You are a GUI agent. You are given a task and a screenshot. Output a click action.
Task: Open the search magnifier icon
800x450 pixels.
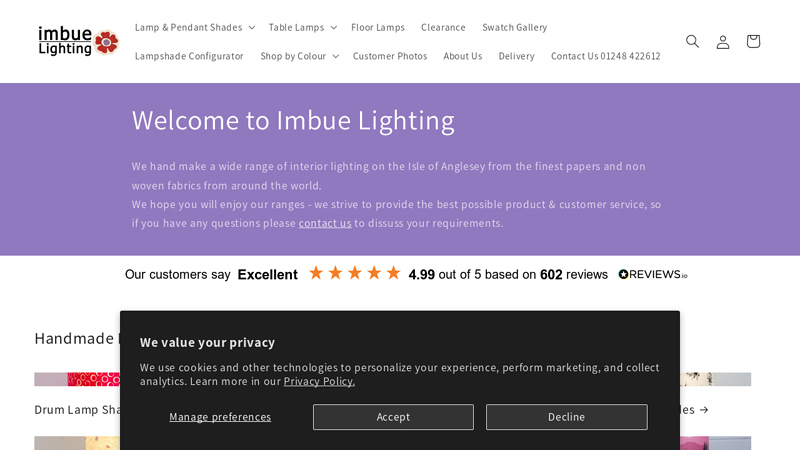click(x=692, y=41)
